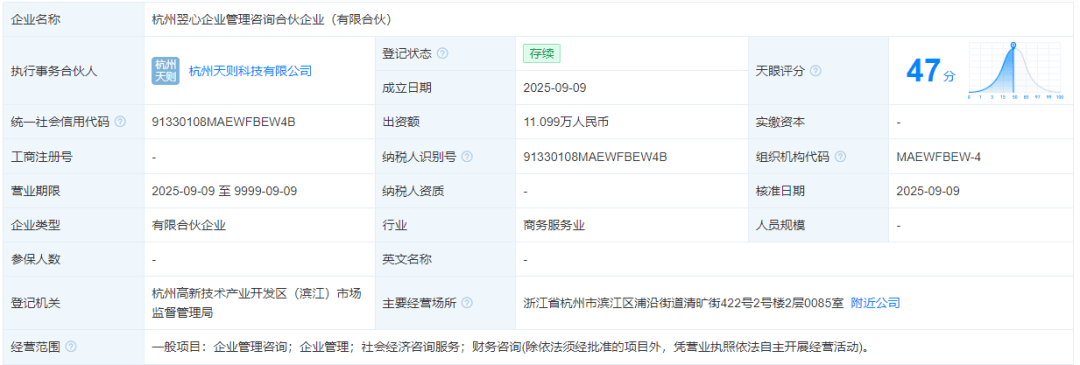This screenshot has height=365, width=1080.
Task: Select credit code 91330108MAEWFBEW4B under 统一社会信用代码
Action: pyautogui.click(x=223, y=122)
